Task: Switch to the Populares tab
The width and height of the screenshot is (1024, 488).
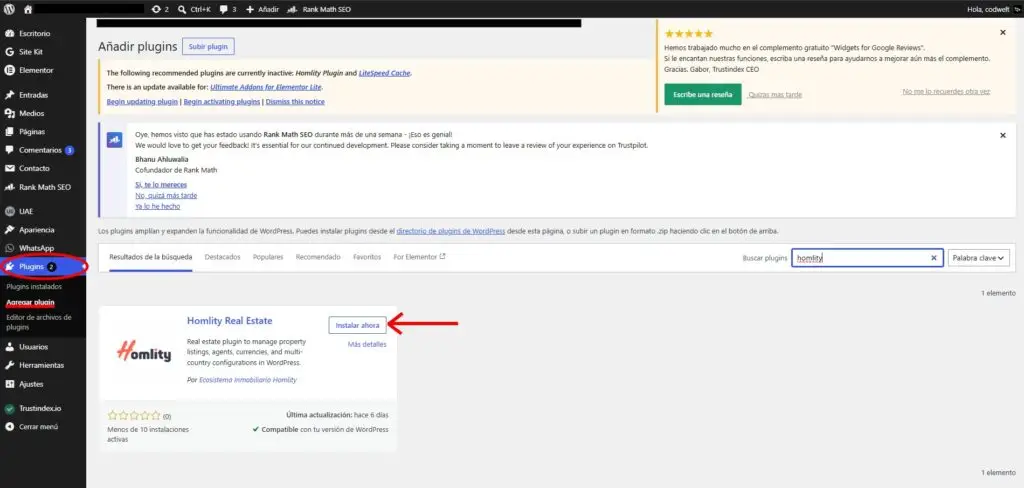Action: [x=268, y=257]
